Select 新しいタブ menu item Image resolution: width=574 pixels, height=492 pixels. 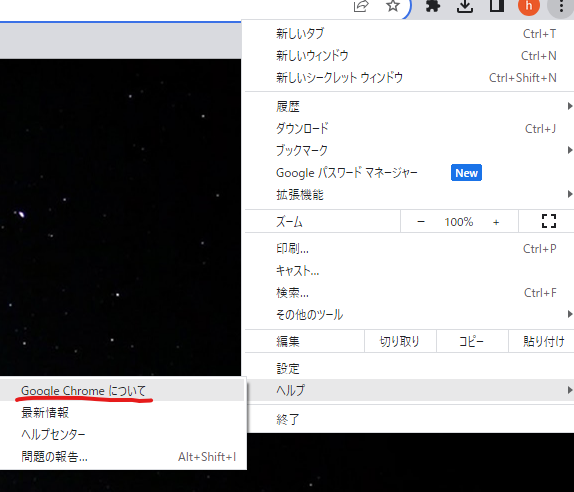pyautogui.click(x=409, y=34)
